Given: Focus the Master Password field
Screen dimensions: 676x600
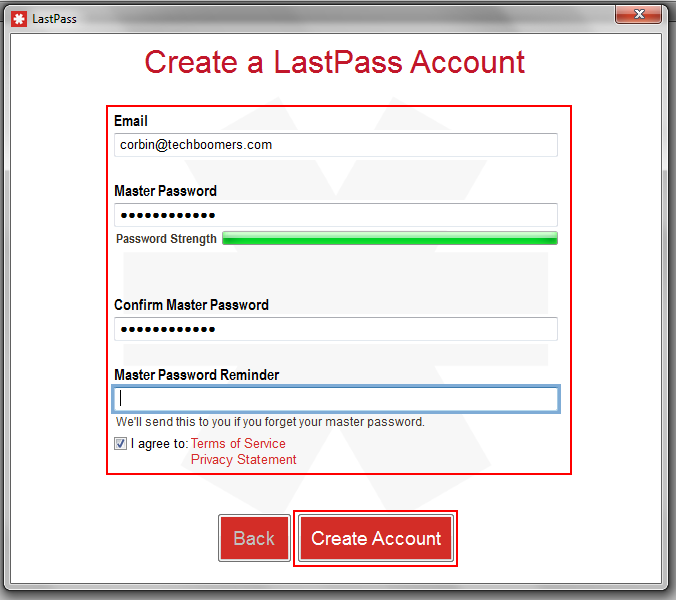Looking at the screenshot, I should (x=335, y=215).
